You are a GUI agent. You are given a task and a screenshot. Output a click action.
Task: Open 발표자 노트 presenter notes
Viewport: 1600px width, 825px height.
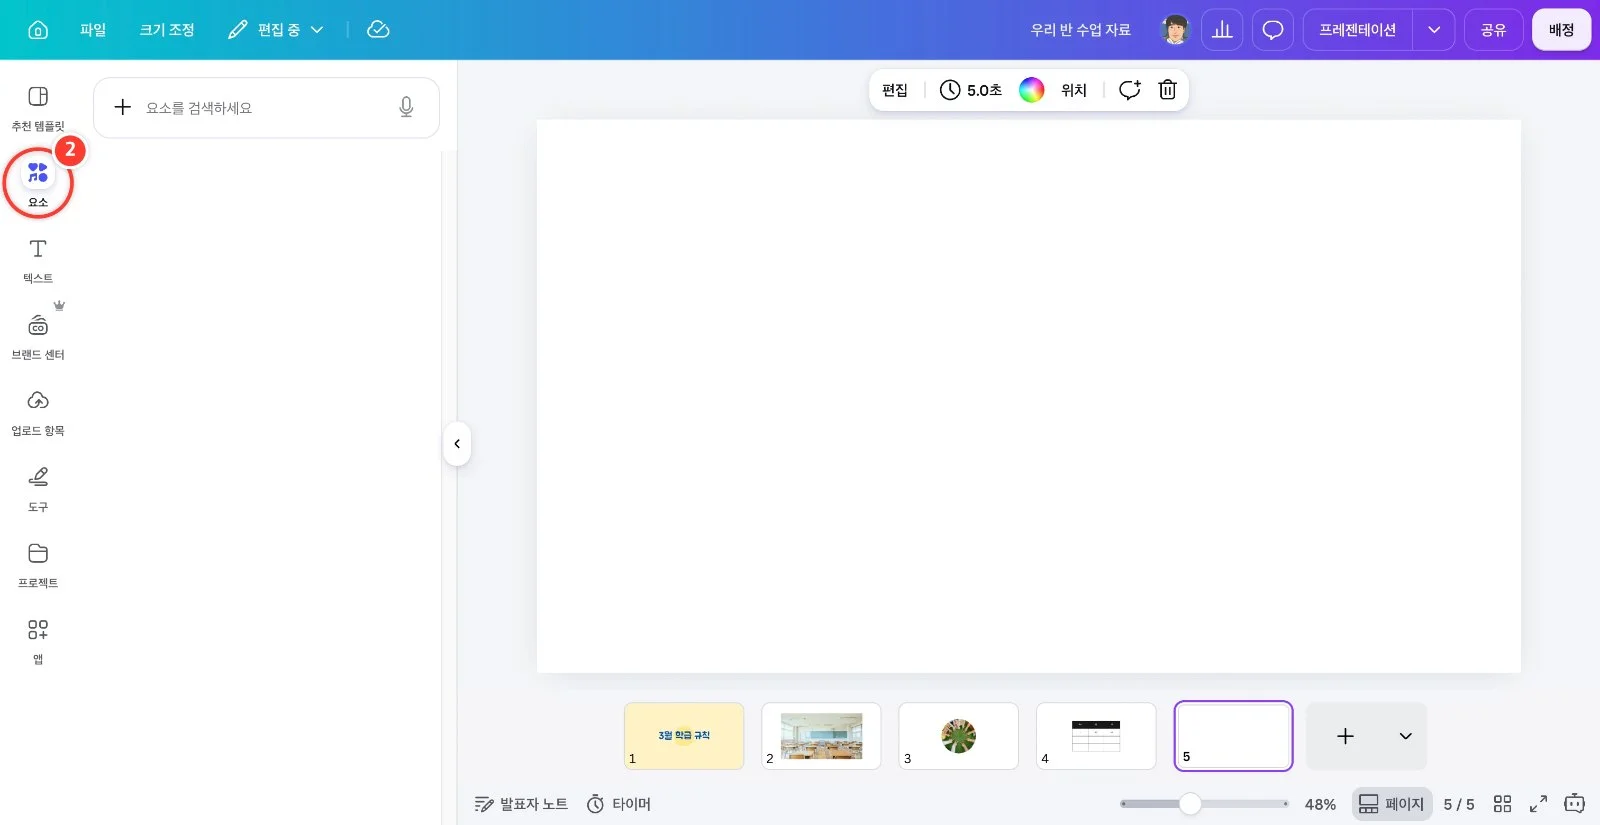(521, 804)
